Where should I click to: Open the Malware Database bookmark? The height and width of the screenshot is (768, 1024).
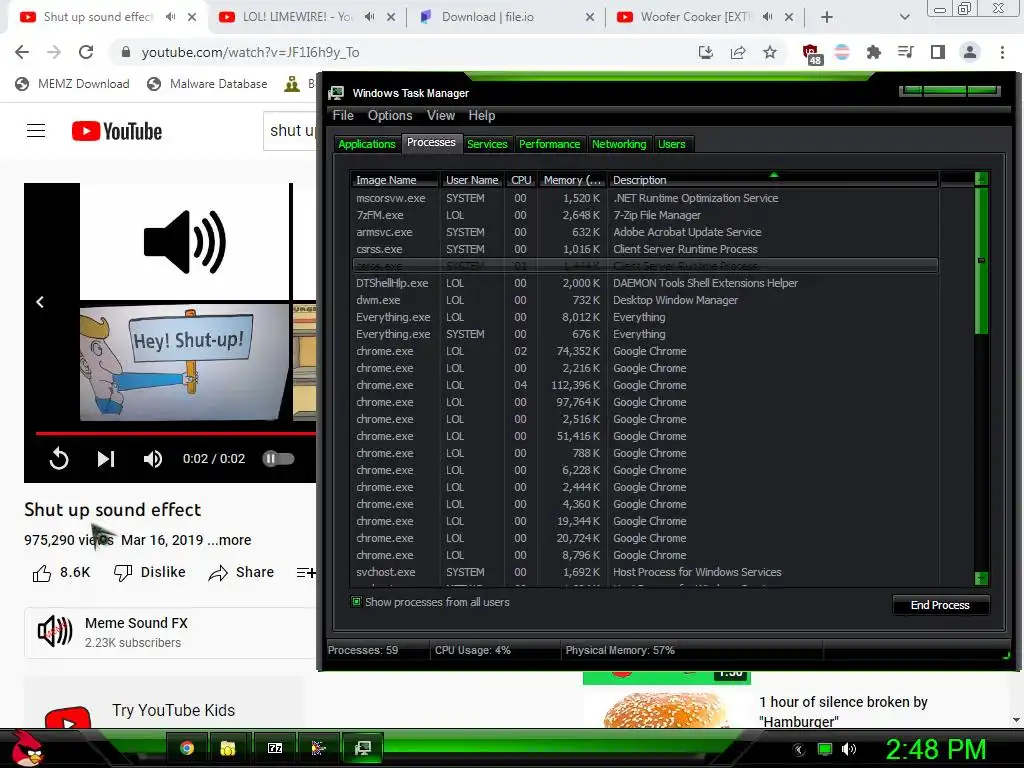tap(208, 84)
